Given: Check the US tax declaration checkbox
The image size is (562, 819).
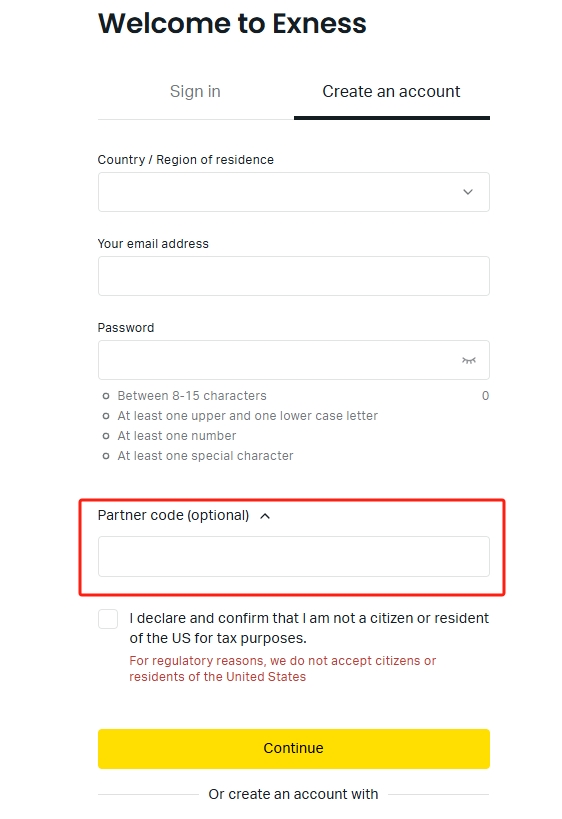Looking at the screenshot, I should [x=108, y=619].
